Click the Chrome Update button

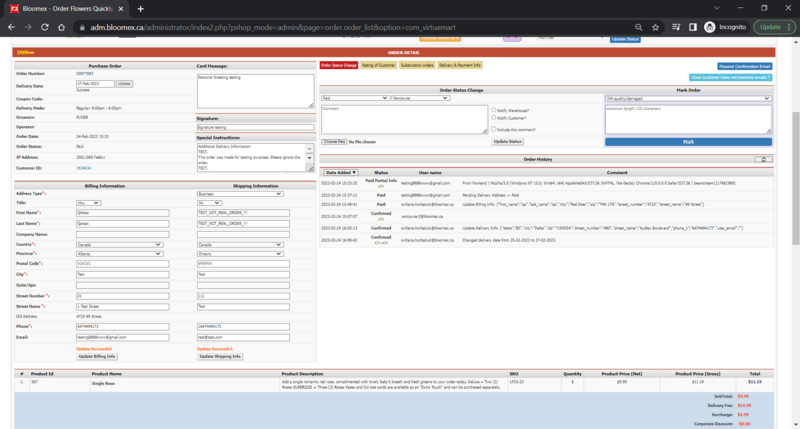[x=774, y=27]
